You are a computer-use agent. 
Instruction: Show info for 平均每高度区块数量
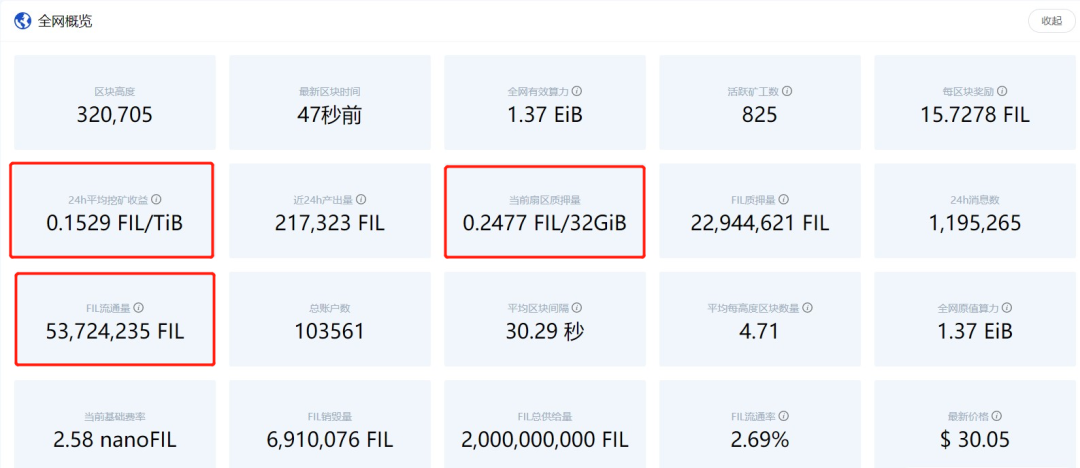coord(807,308)
